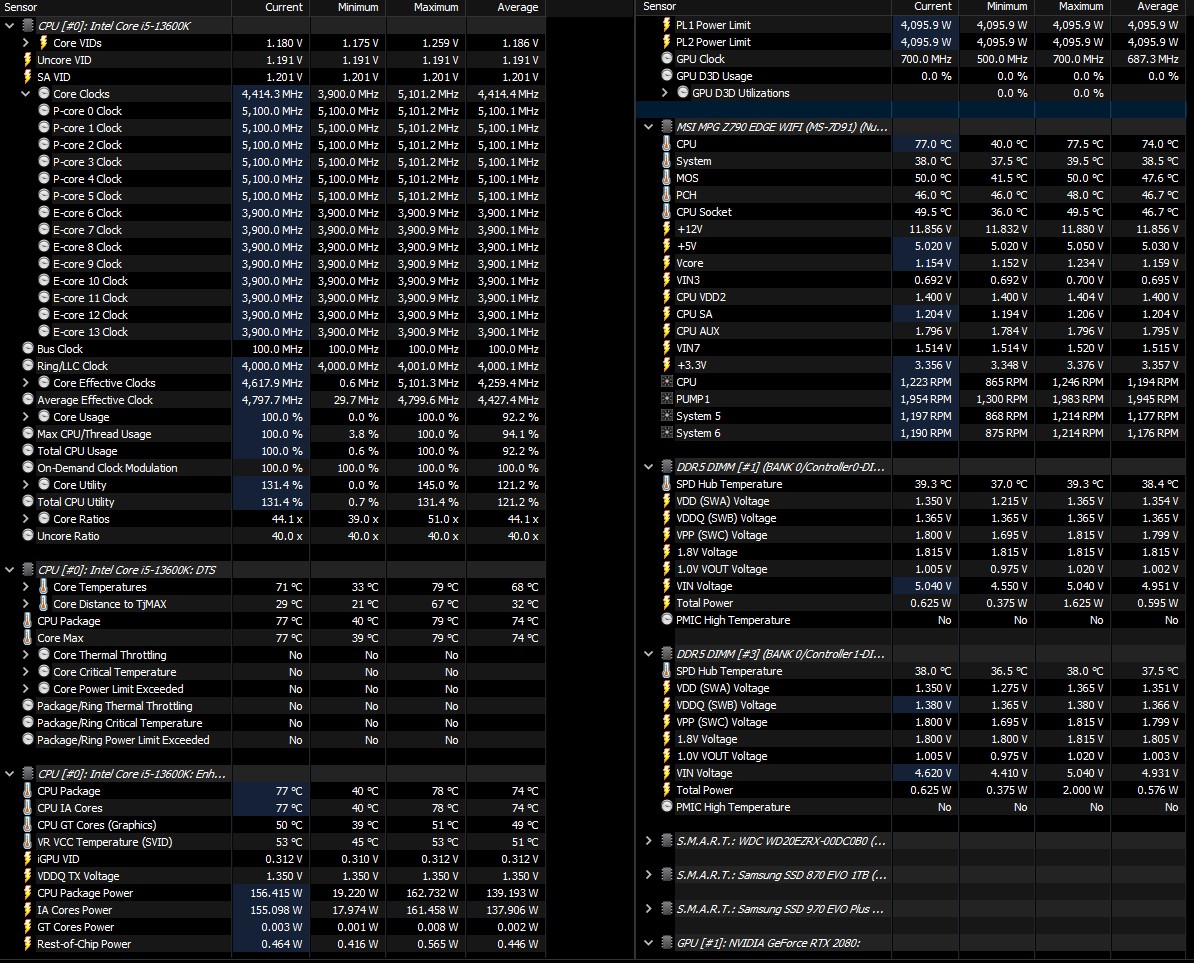Click the 156.415 W CPU Package Power current value
This screenshot has height=963, width=1194.
click(276, 893)
